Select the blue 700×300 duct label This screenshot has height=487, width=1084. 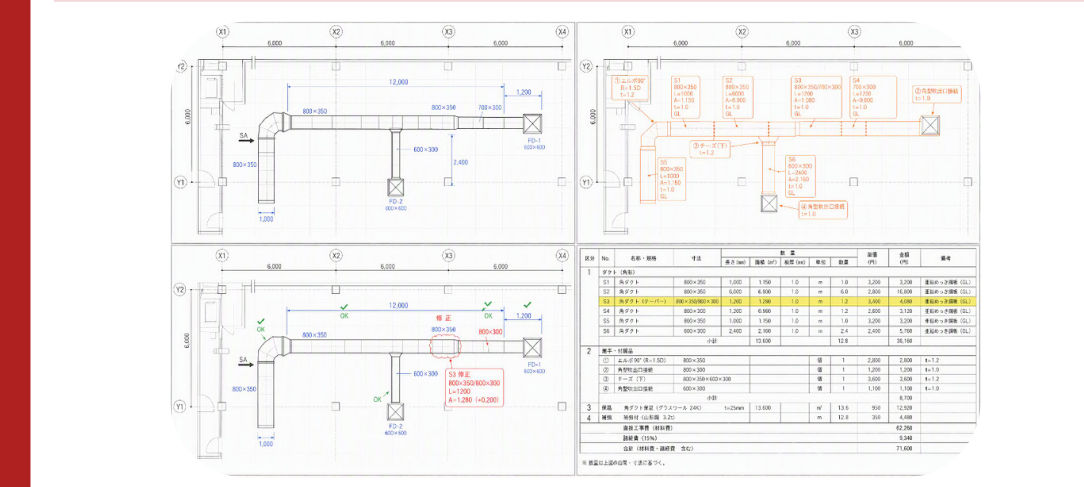pyautogui.click(x=491, y=108)
